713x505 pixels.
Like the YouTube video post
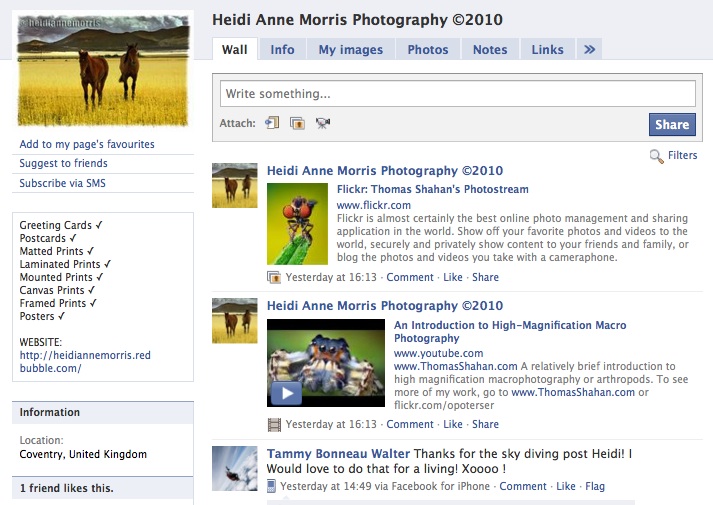pos(452,424)
